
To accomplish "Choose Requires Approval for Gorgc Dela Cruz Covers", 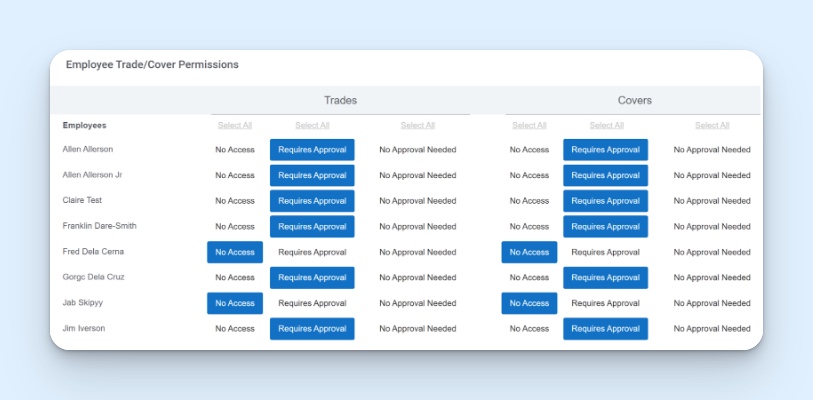I will (605, 278).
